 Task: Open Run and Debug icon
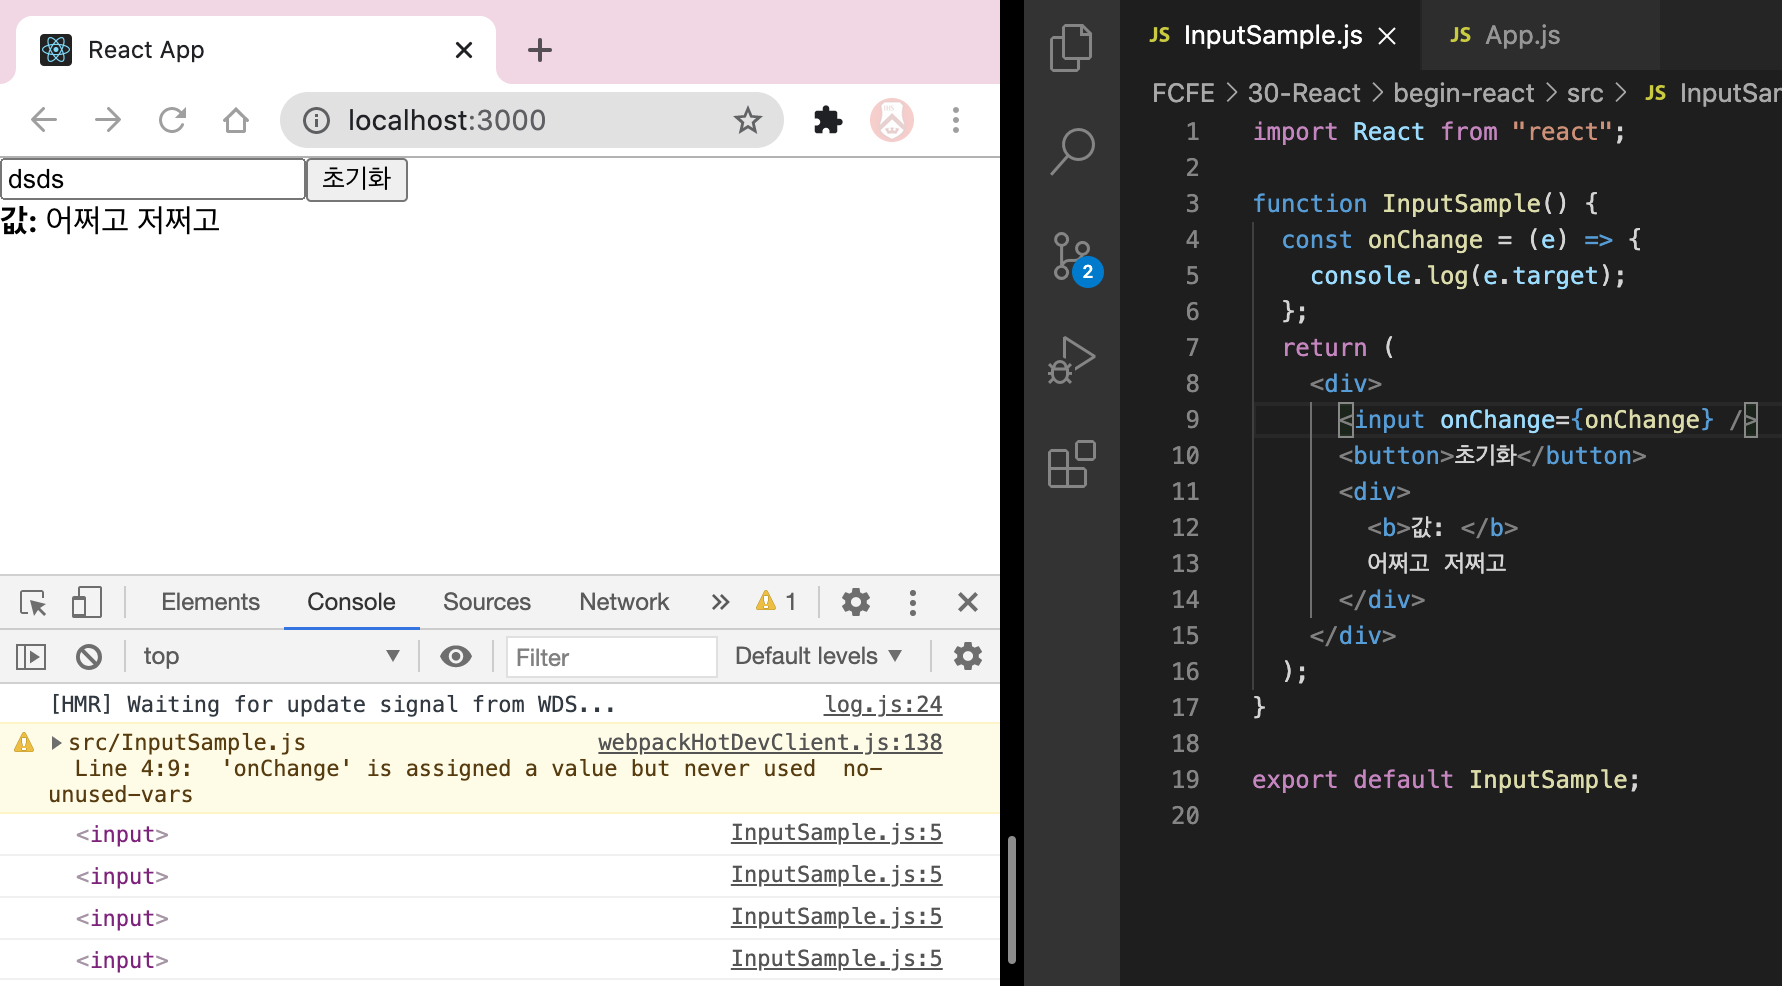point(1071,360)
